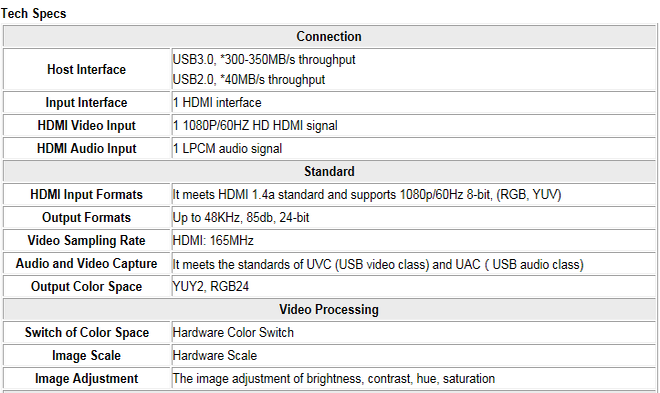Click the Video Sampling Rate label

86,241
